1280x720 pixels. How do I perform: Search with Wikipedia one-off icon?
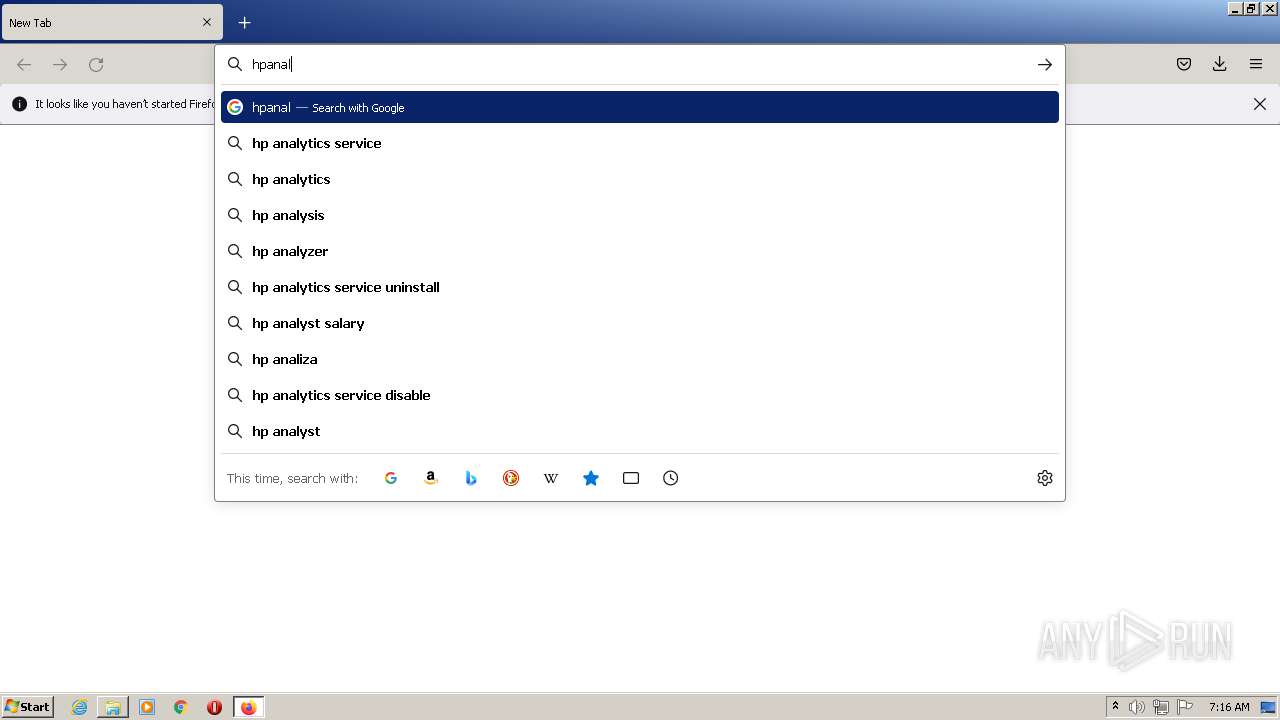(551, 478)
